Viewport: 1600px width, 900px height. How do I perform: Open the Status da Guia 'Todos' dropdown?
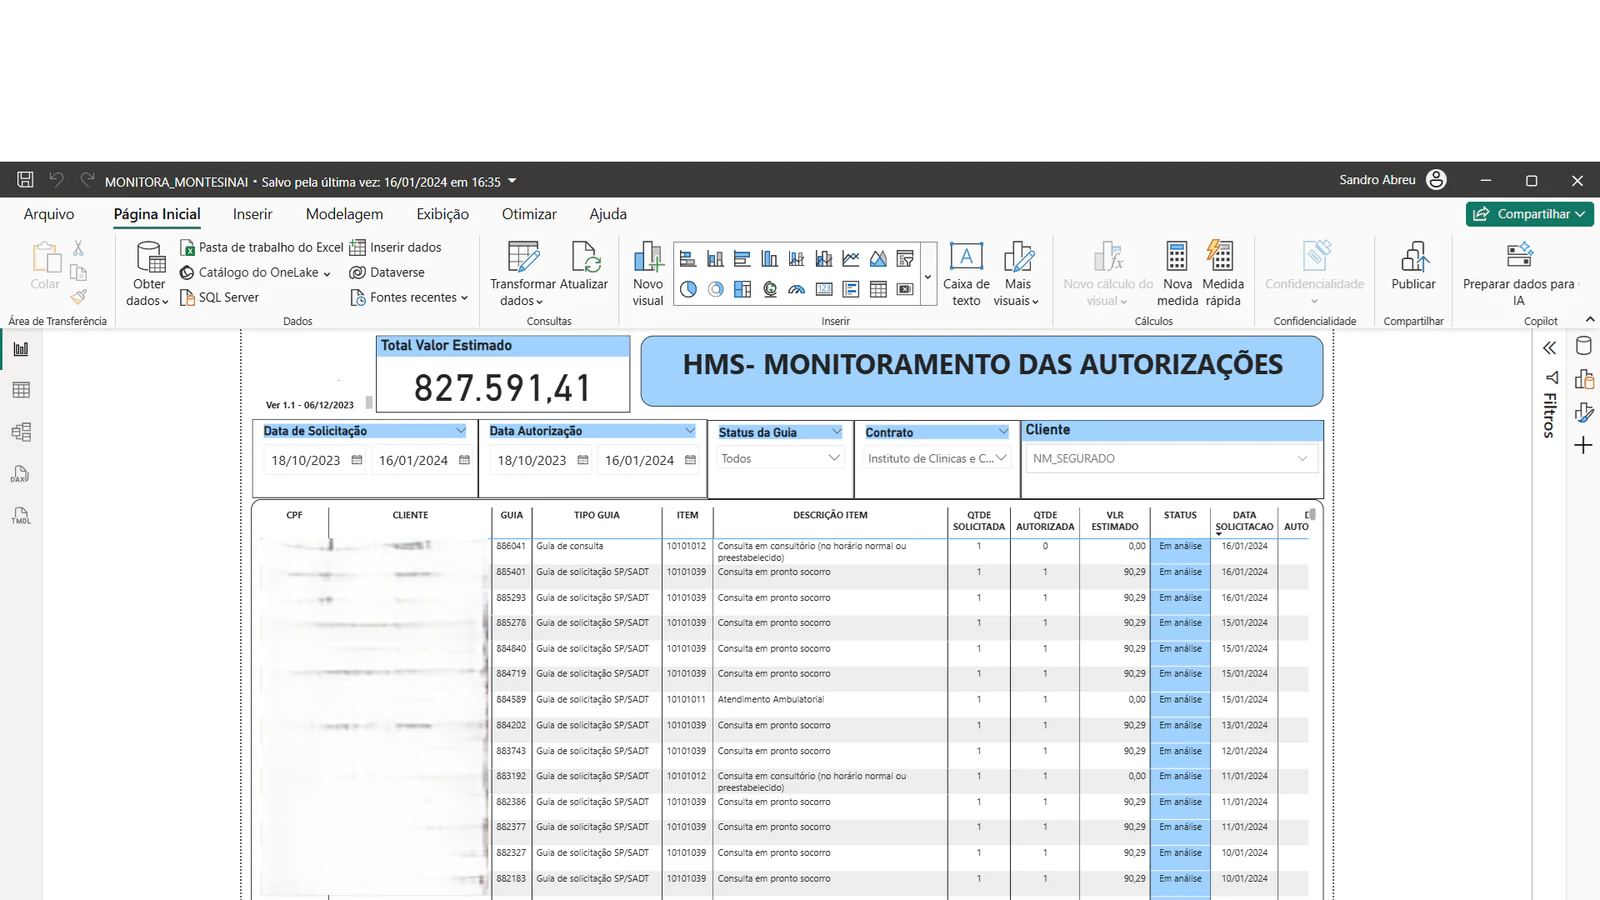(780, 458)
